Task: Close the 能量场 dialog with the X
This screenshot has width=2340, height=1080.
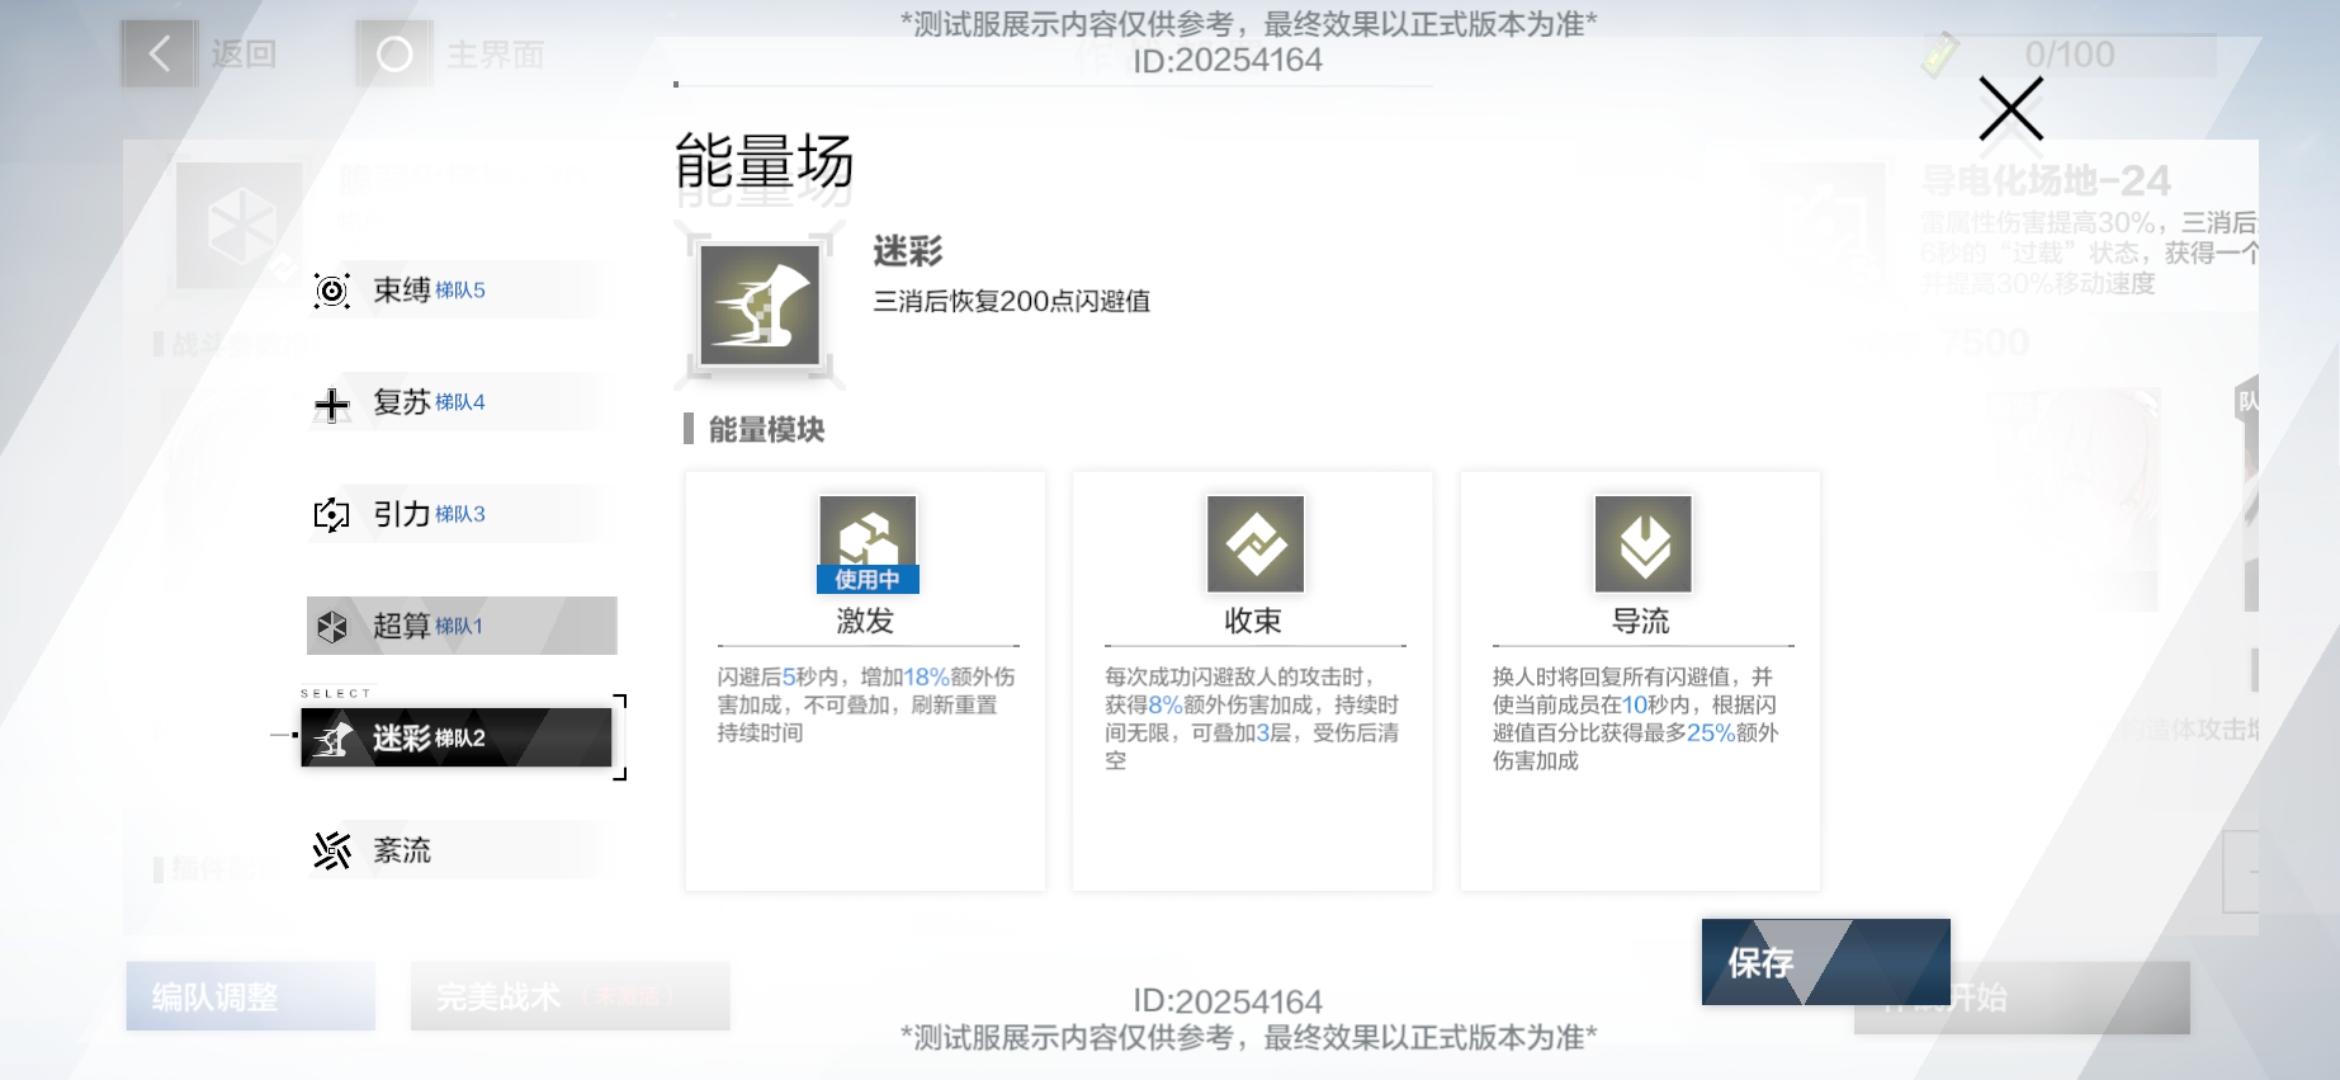Action: [2011, 110]
